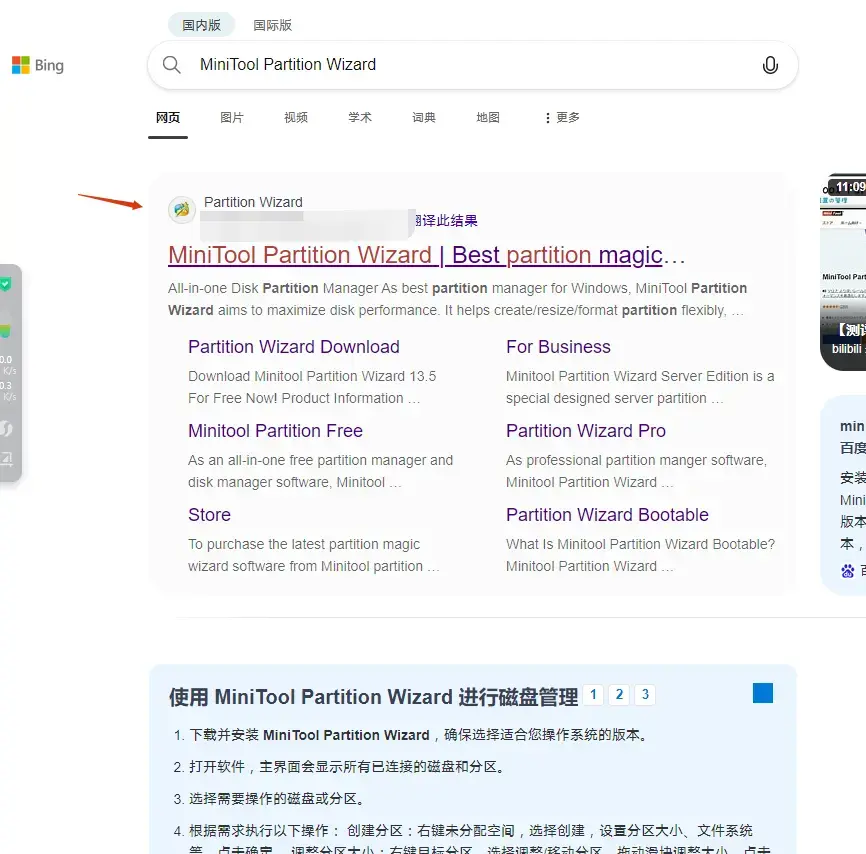Open the Partition Wizard Pro sitelink
Screen dimensions: 866x854
pos(586,431)
